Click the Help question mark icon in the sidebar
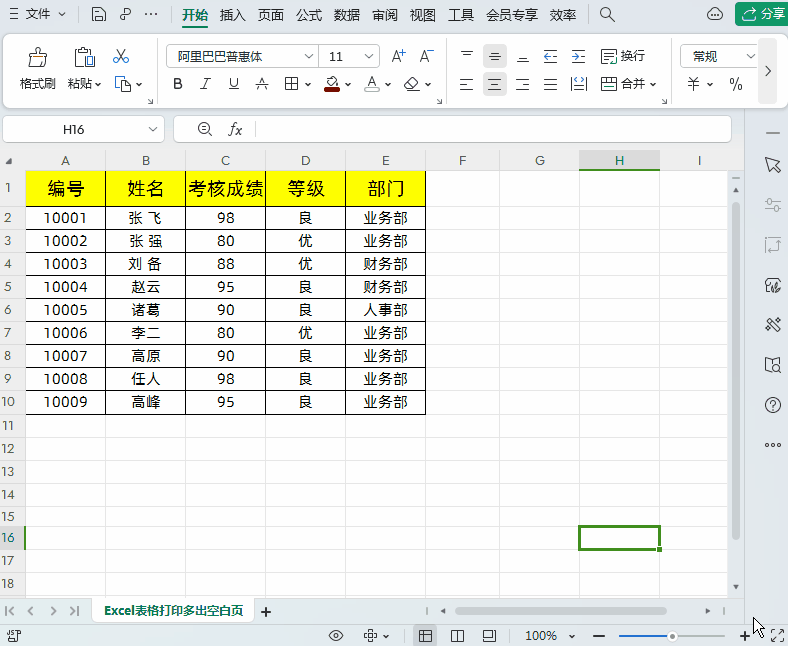788x646 pixels. click(773, 405)
